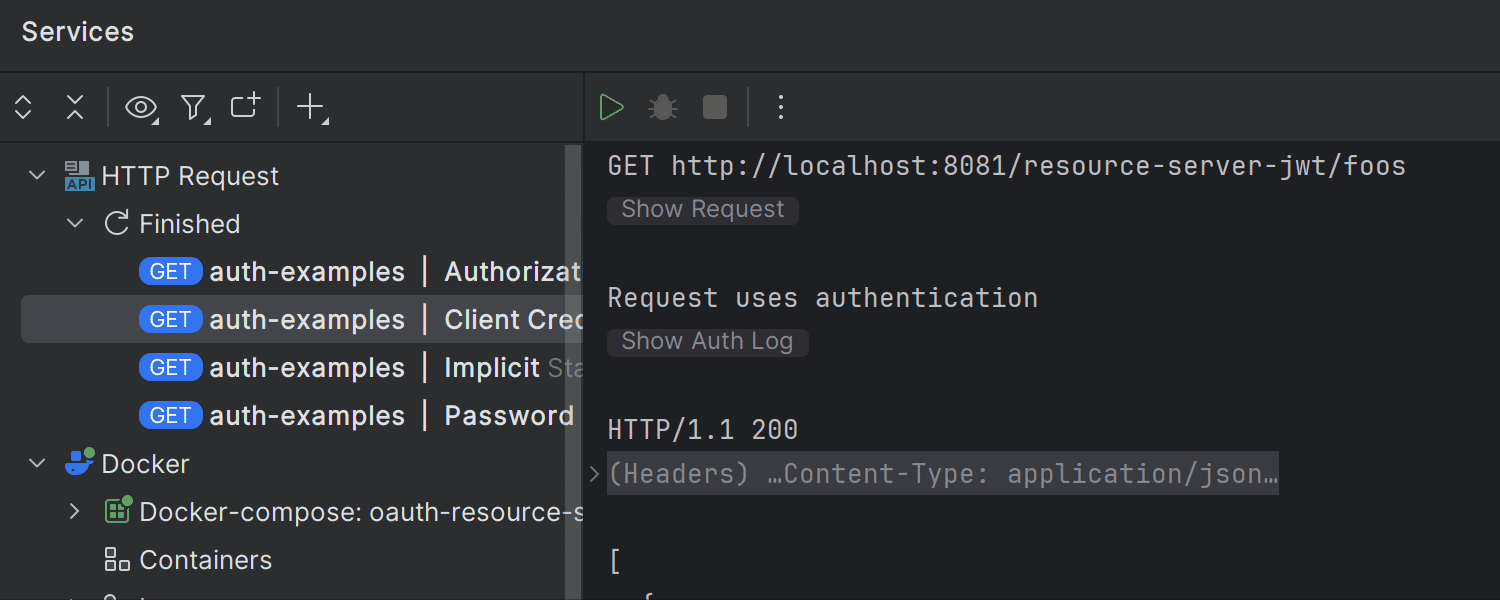1500x600 pixels.
Task: Collapse the Finished requests group
Action: pyautogui.click(x=75, y=223)
